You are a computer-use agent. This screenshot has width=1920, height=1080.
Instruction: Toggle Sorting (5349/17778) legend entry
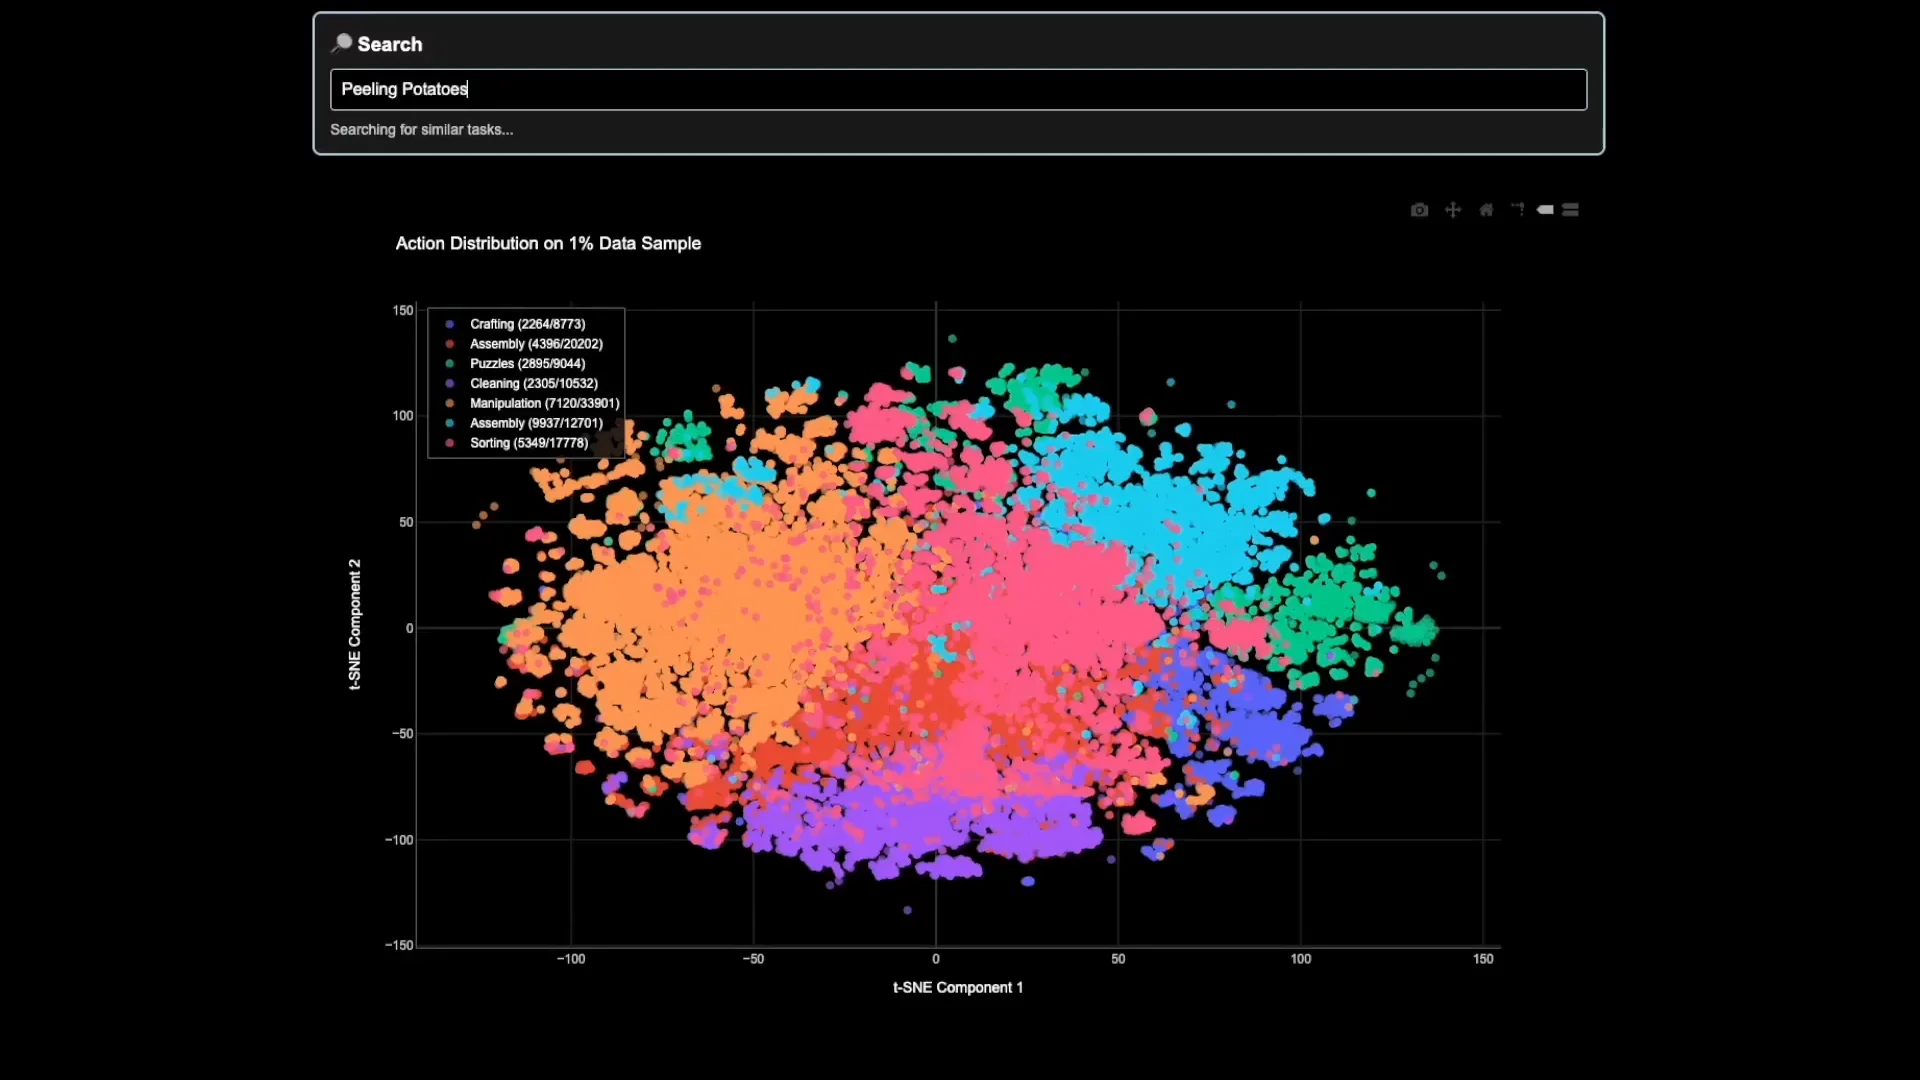coord(530,443)
